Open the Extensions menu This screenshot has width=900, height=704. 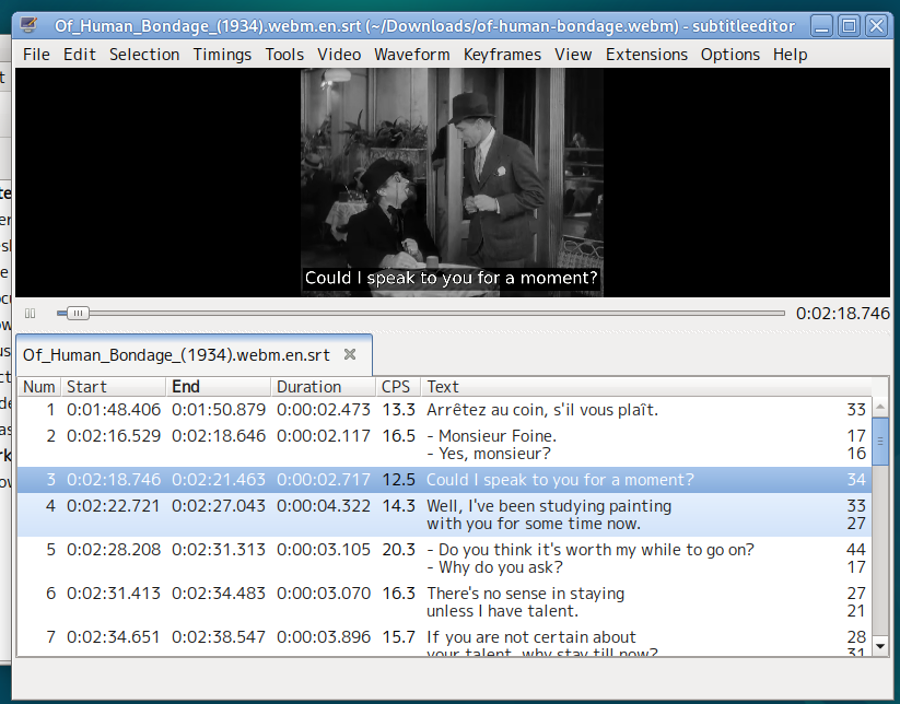click(646, 54)
